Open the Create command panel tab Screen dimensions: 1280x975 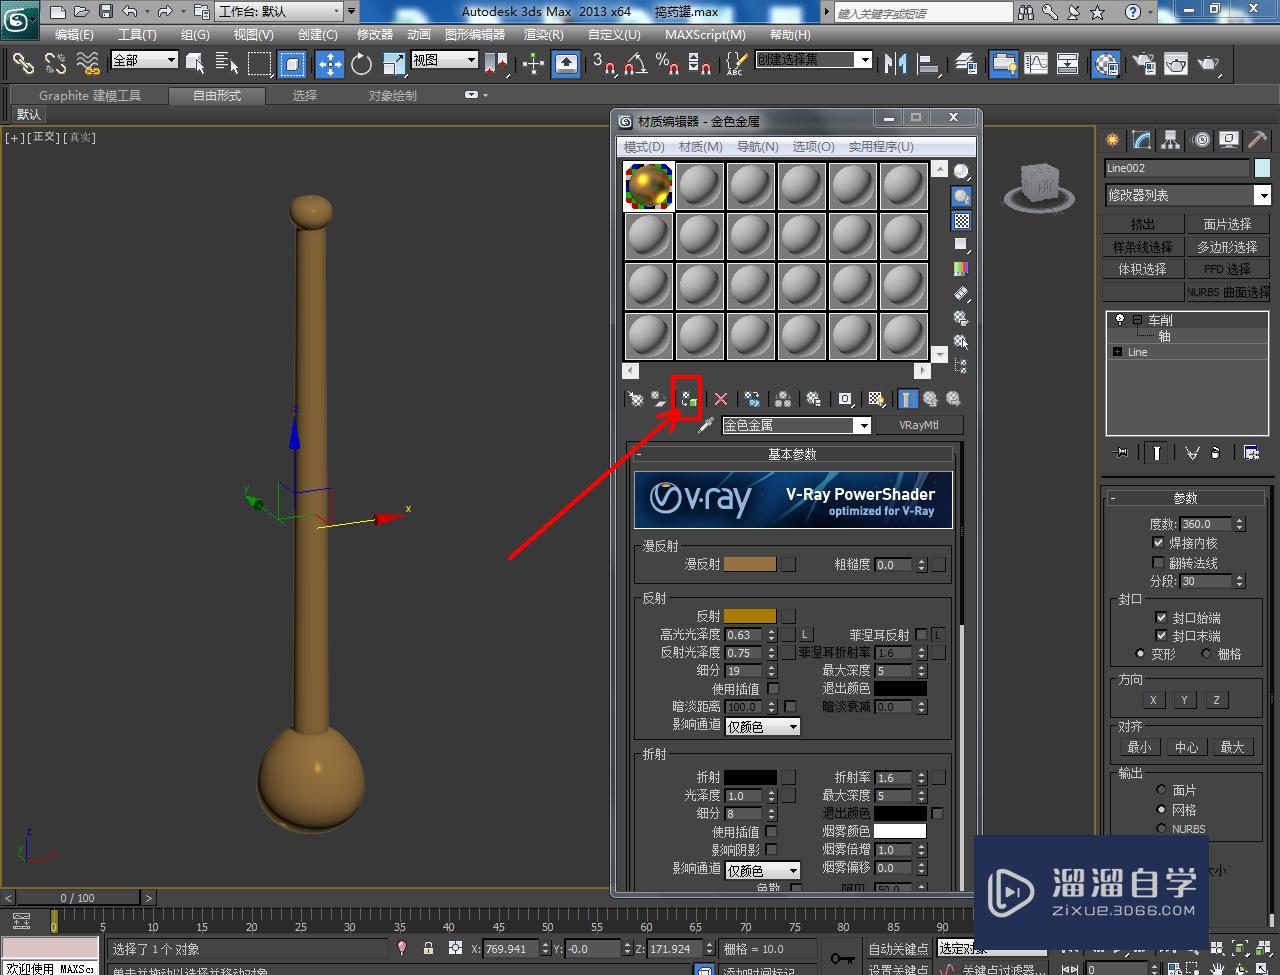[1112, 140]
